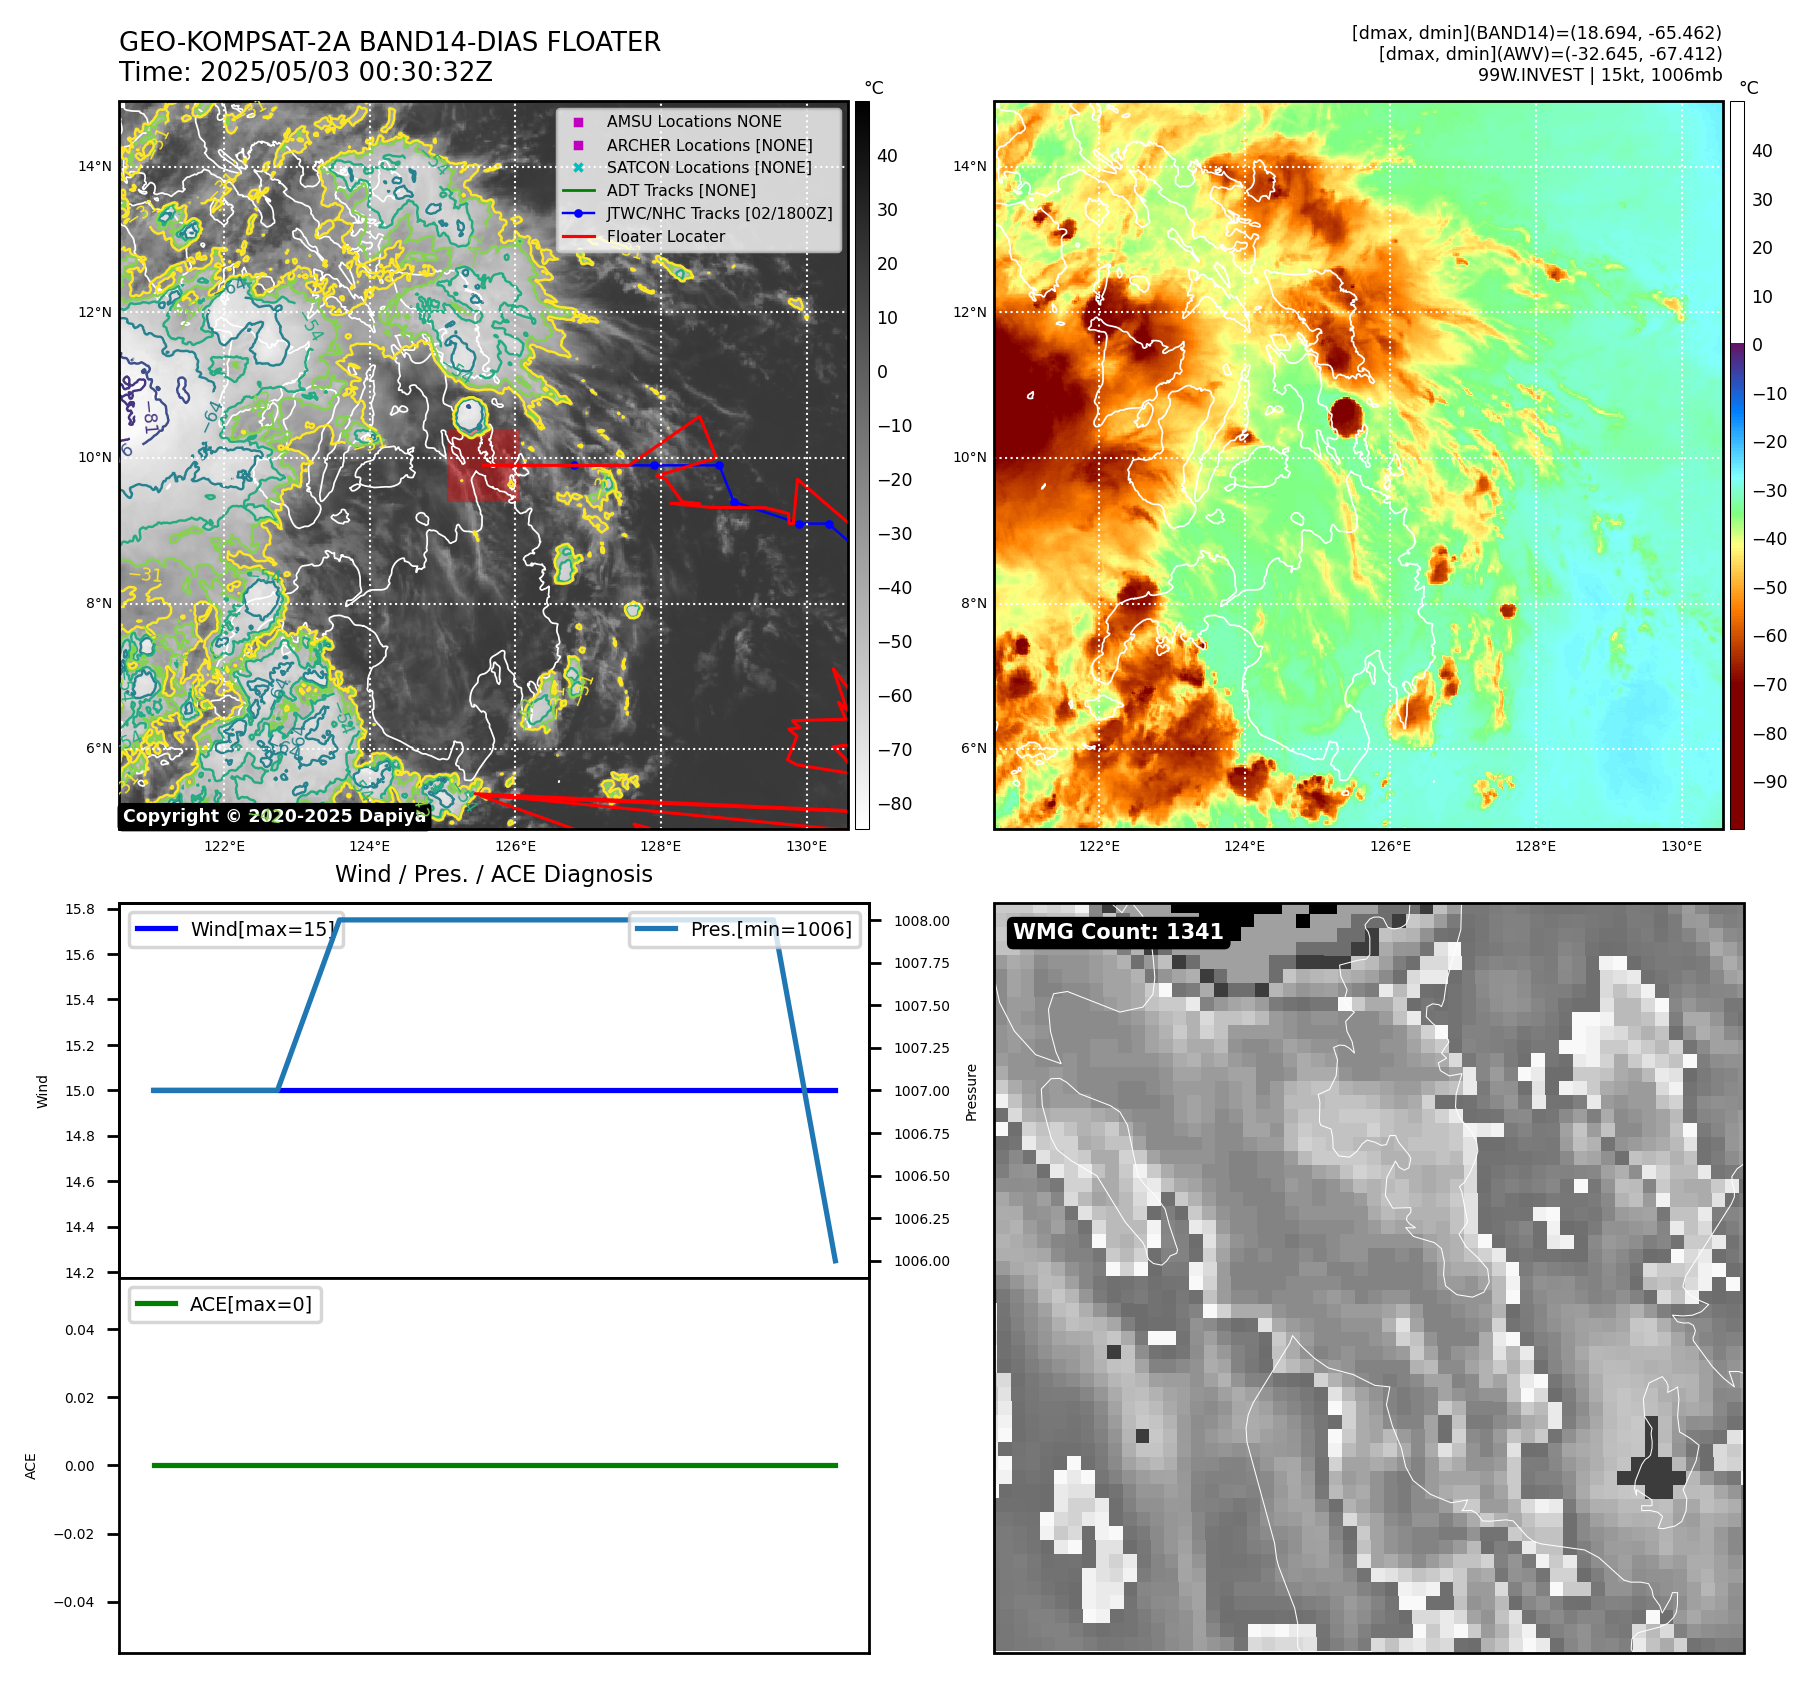Click the grayscale temperature colorbar beside left map

862,465
